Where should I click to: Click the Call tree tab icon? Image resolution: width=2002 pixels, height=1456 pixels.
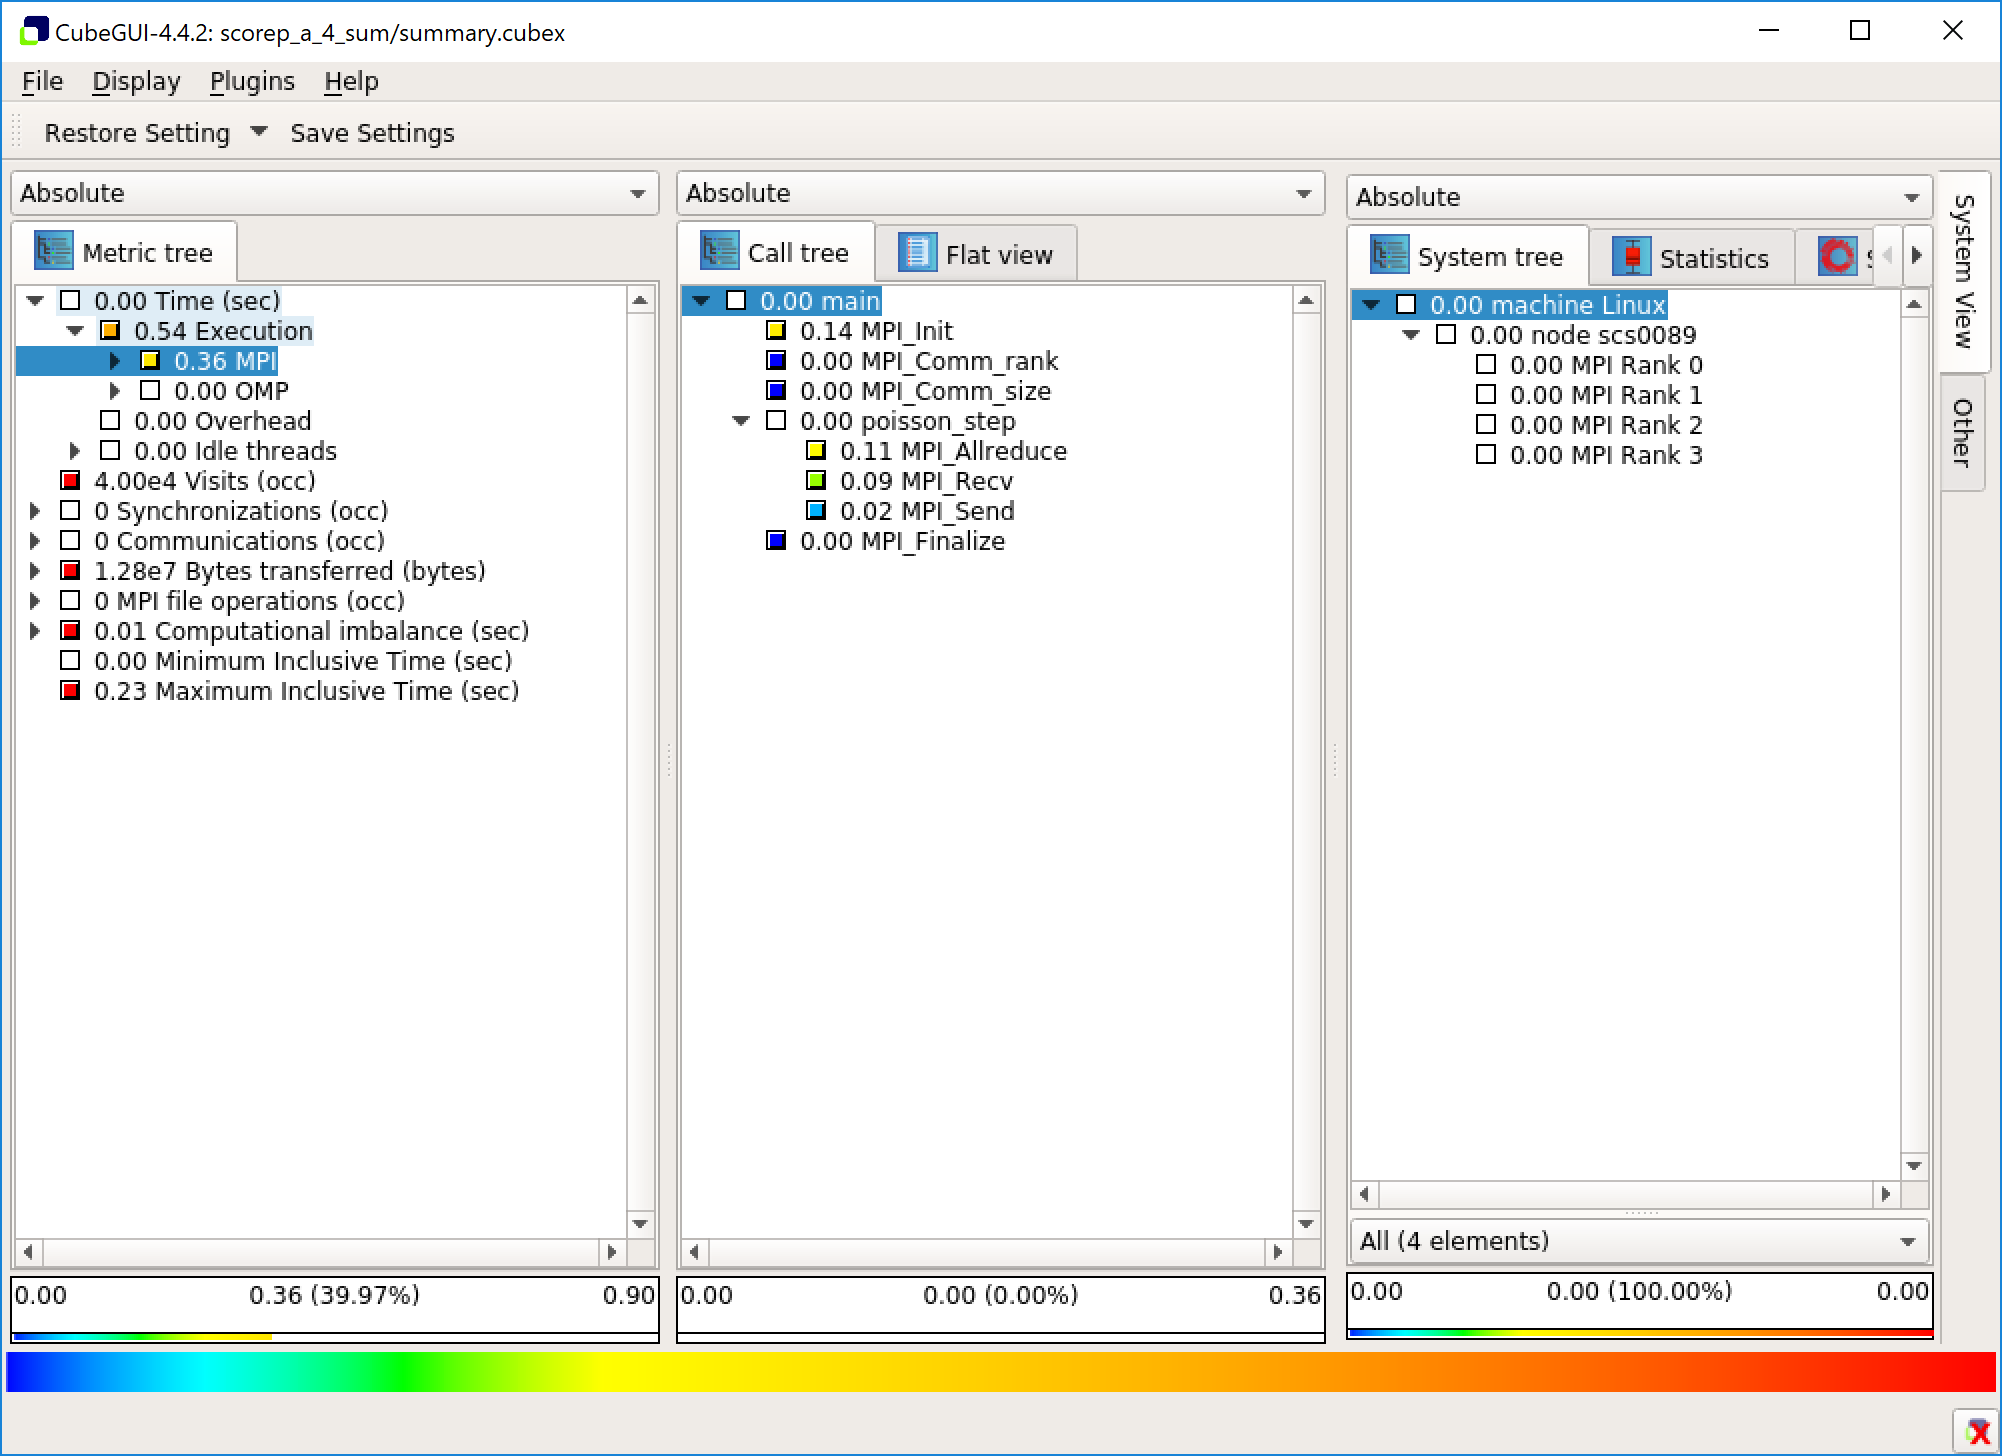(718, 252)
